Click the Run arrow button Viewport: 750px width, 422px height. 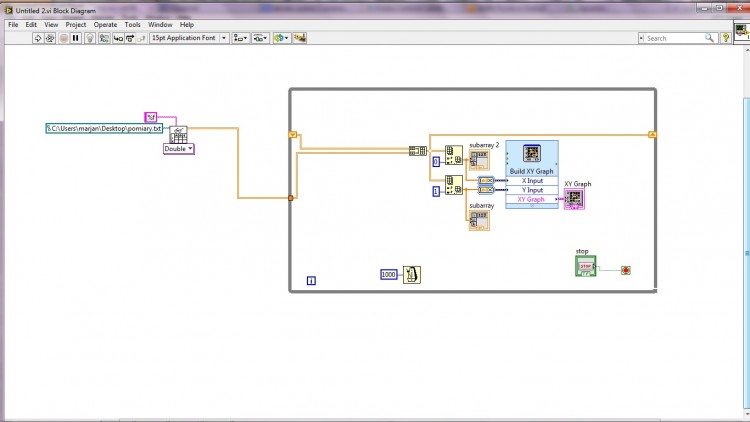38,38
